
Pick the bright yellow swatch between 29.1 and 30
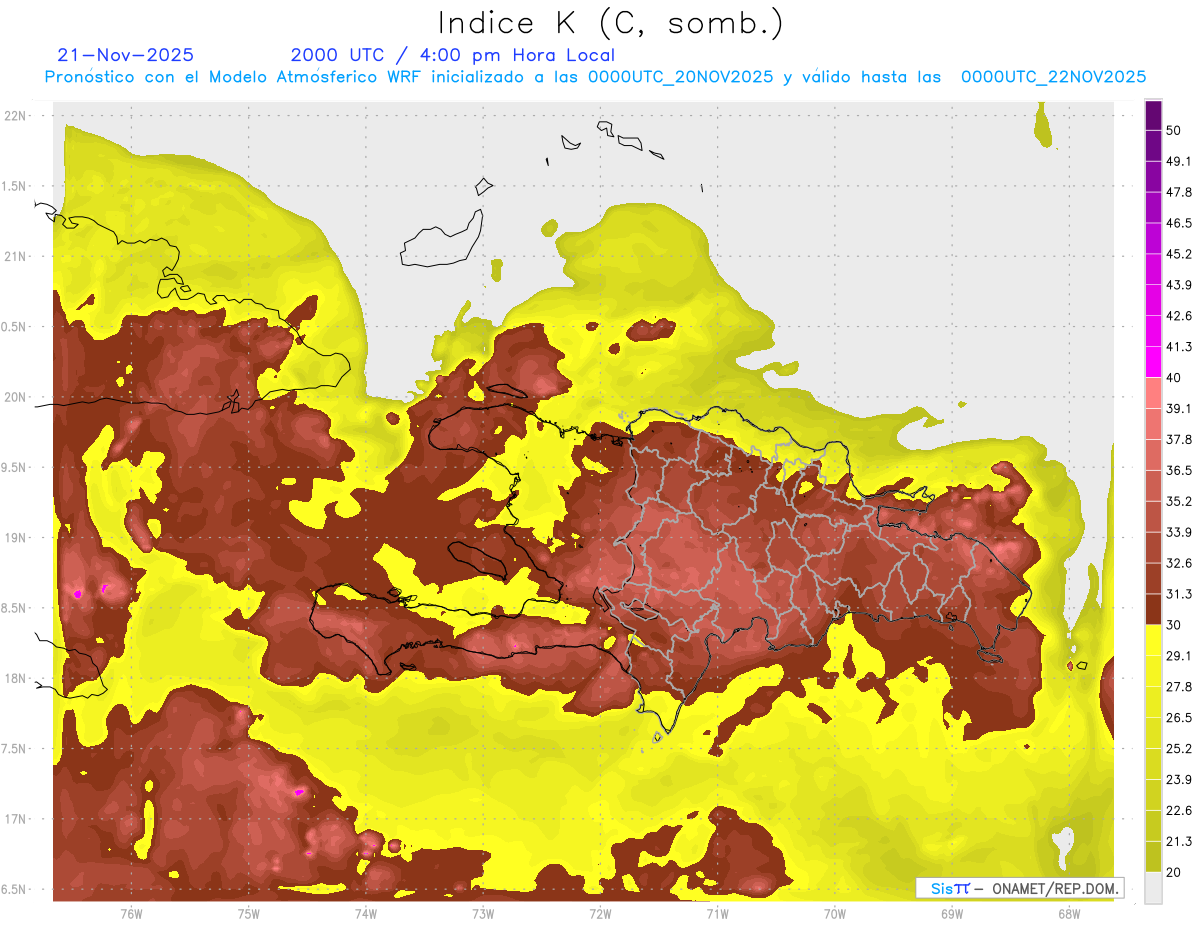click(1153, 640)
